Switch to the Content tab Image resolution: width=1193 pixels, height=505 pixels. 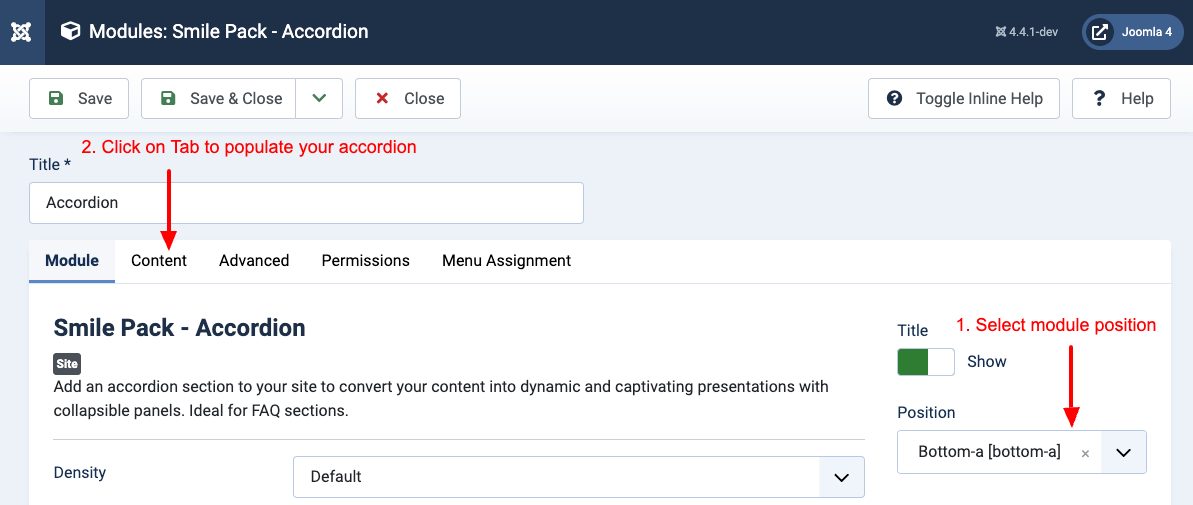click(x=159, y=261)
